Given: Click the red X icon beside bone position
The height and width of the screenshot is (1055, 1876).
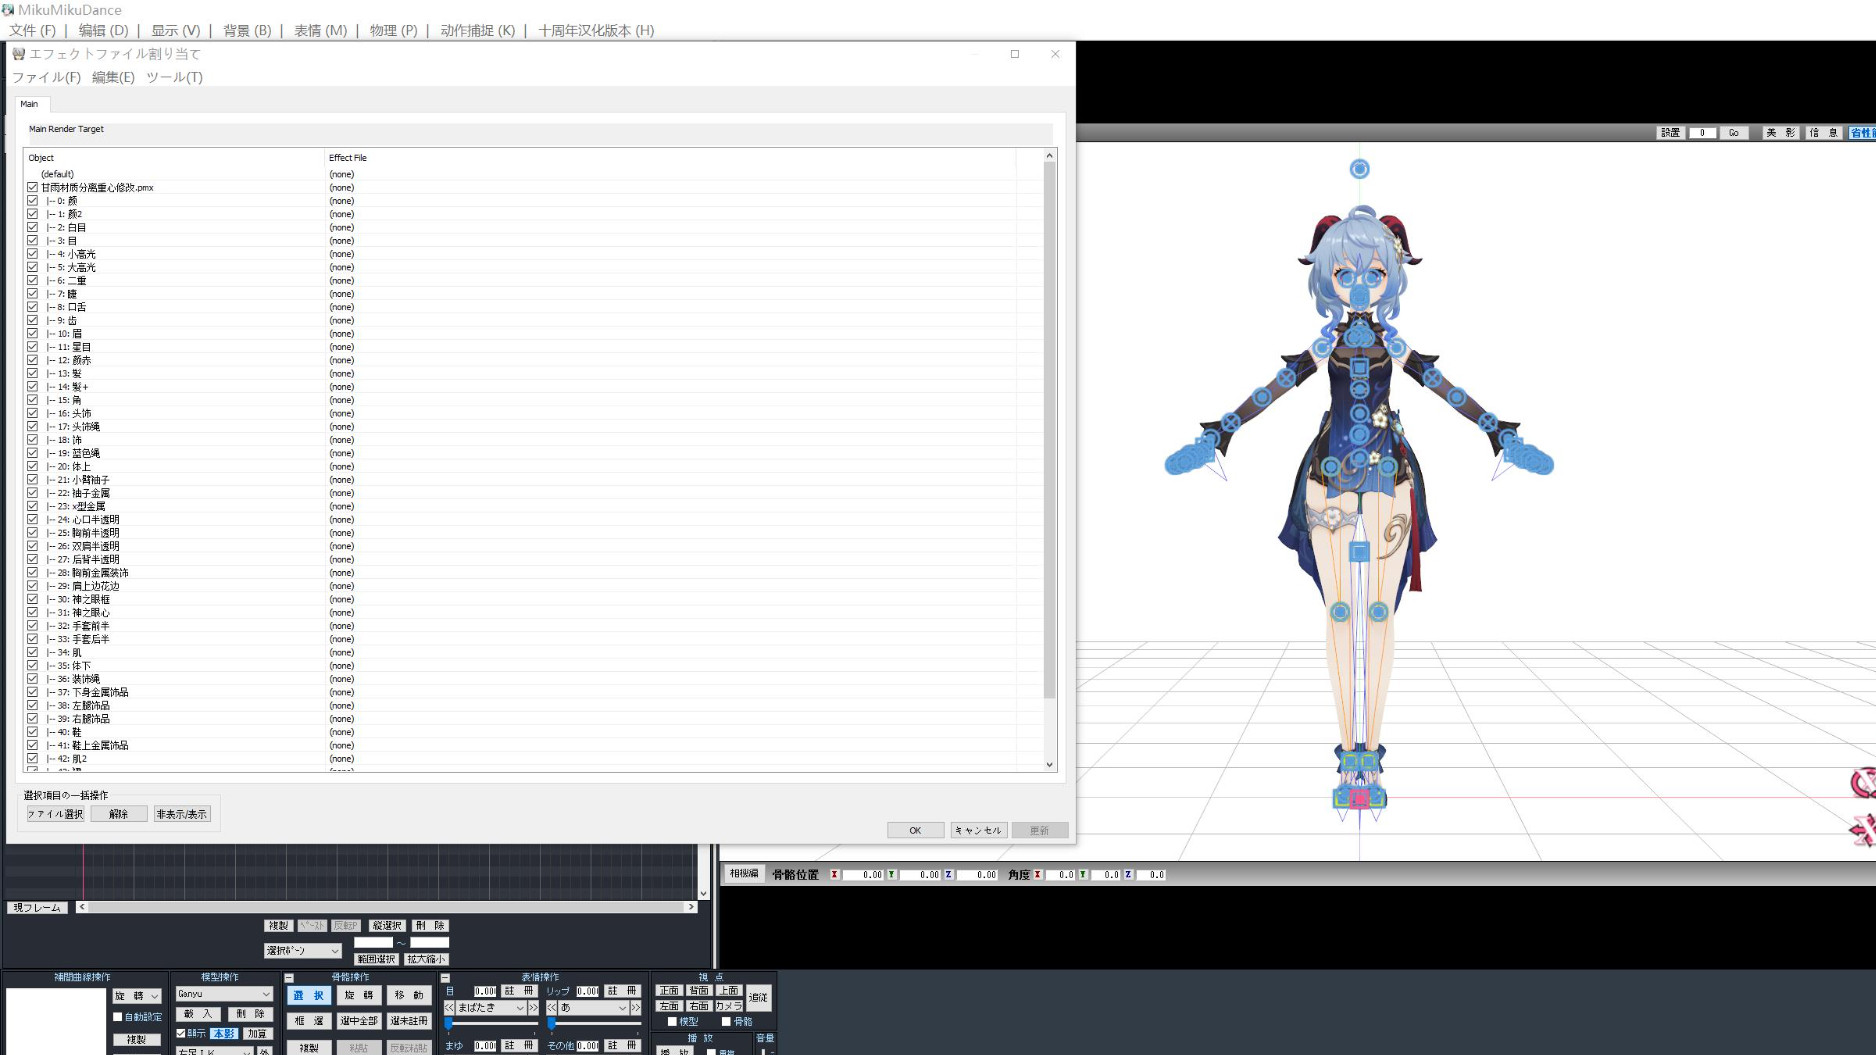Looking at the screenshot, I should tap(834, 875).
